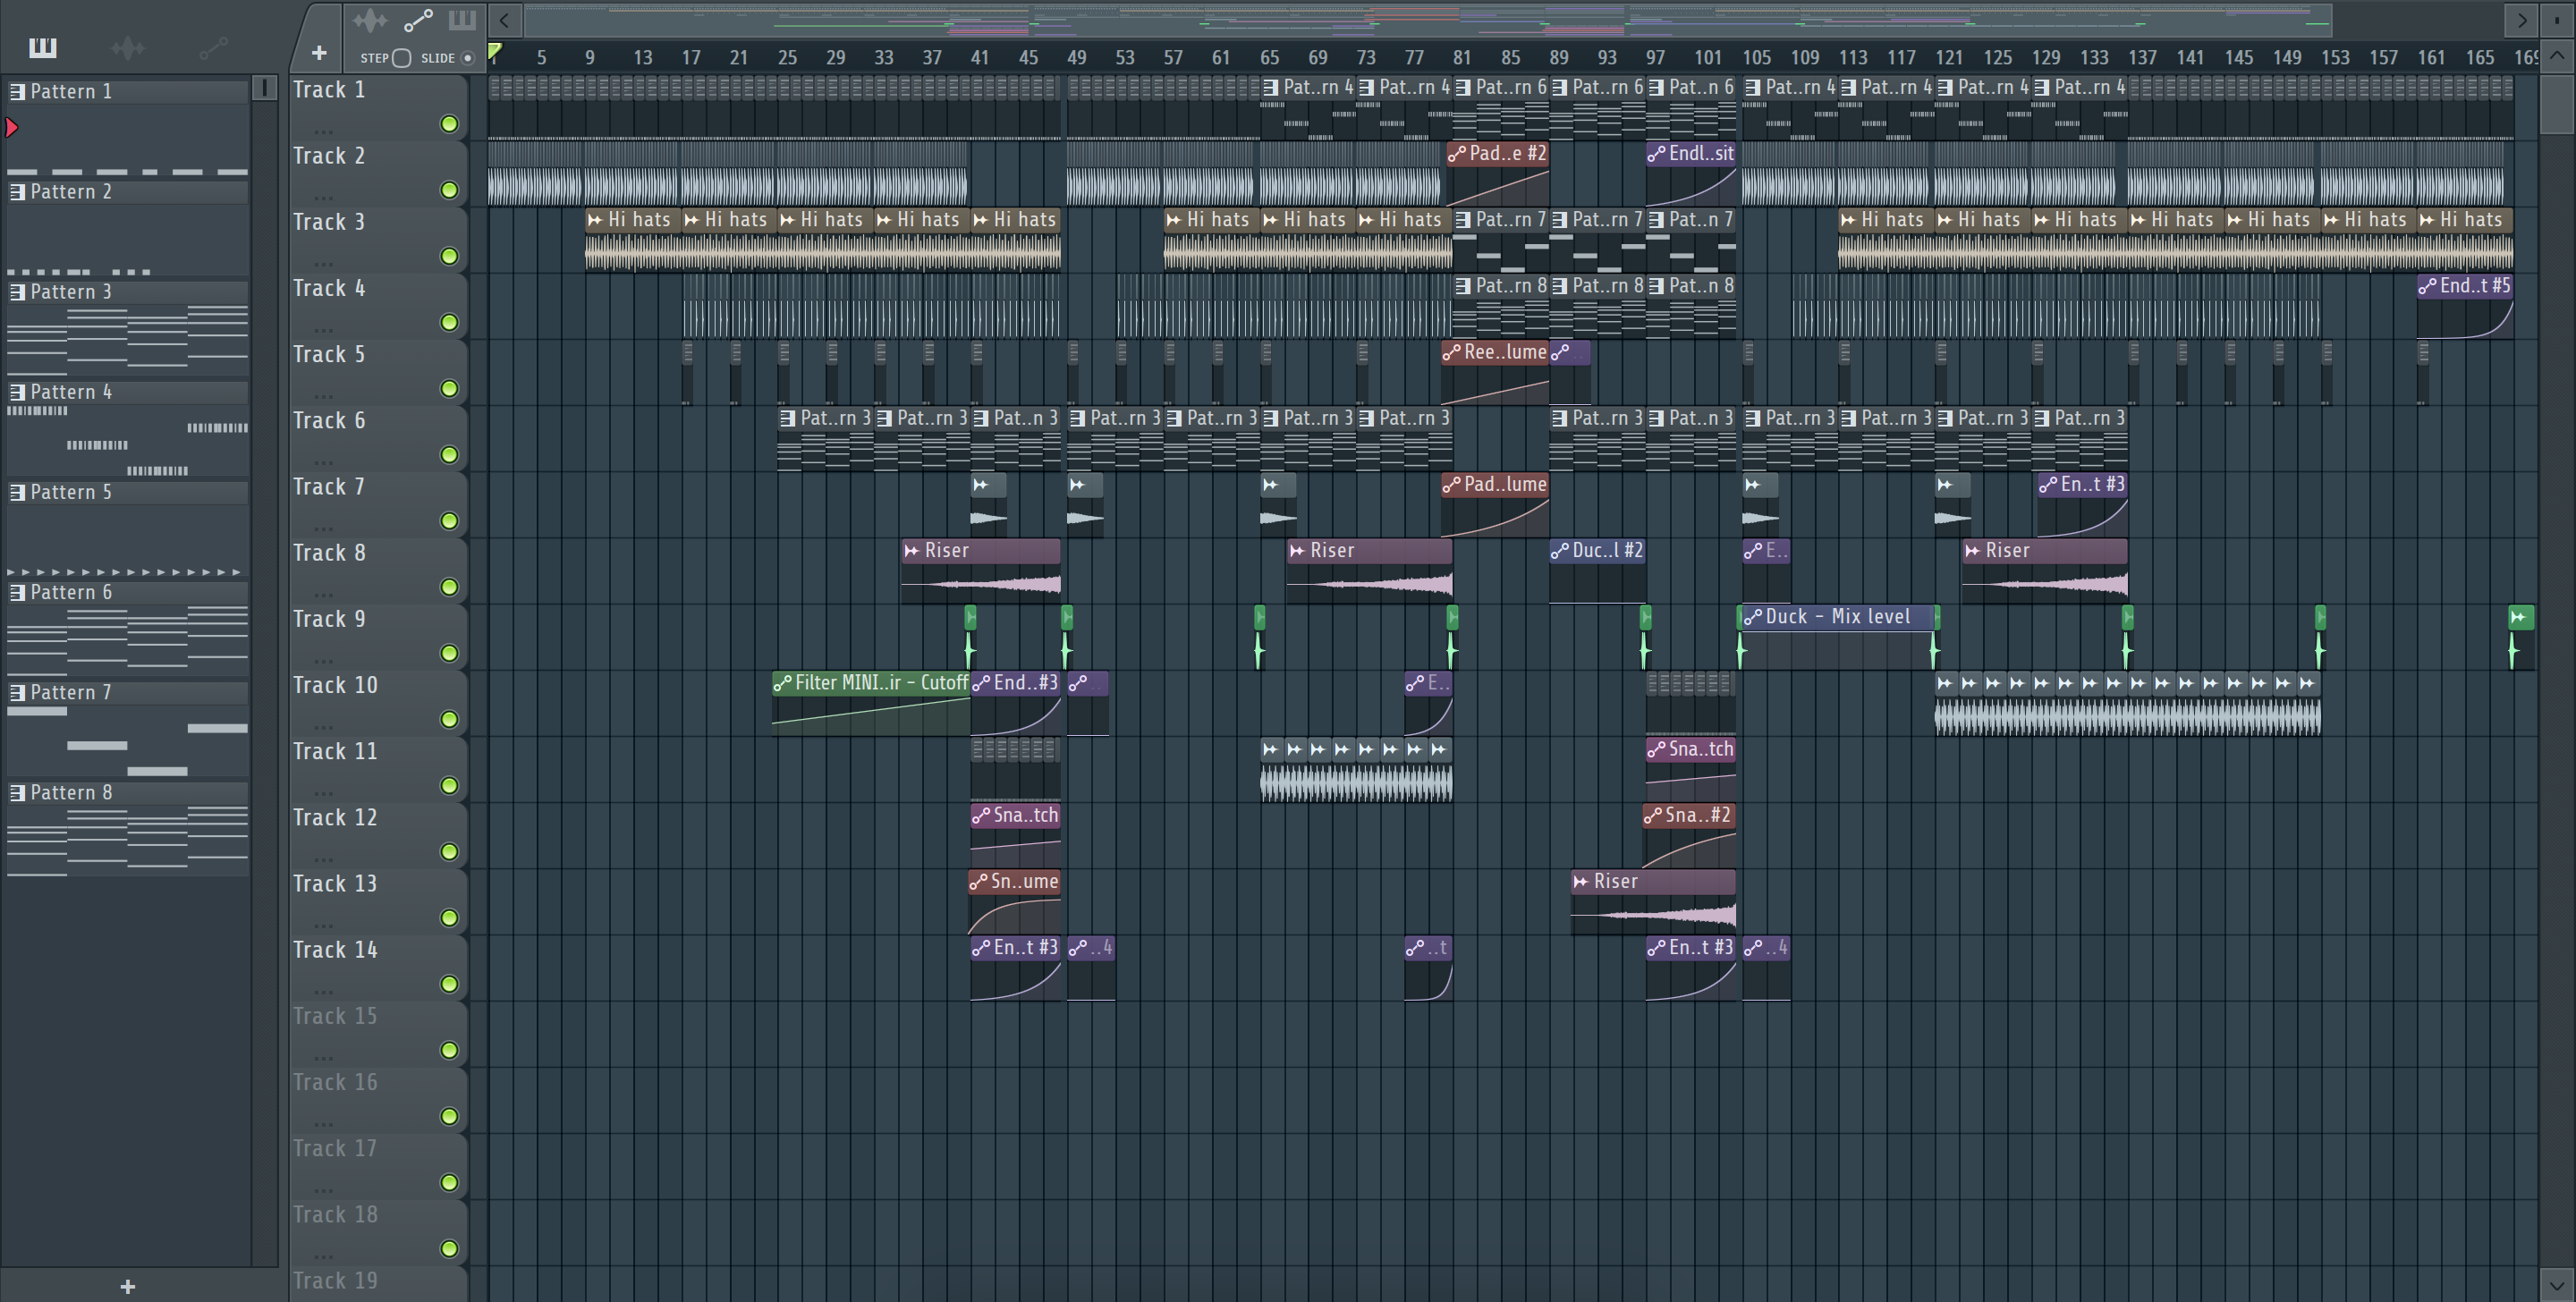
Task: Mute Track 9 using its green light
Action: pyautogui.click(x=450, y=653)
